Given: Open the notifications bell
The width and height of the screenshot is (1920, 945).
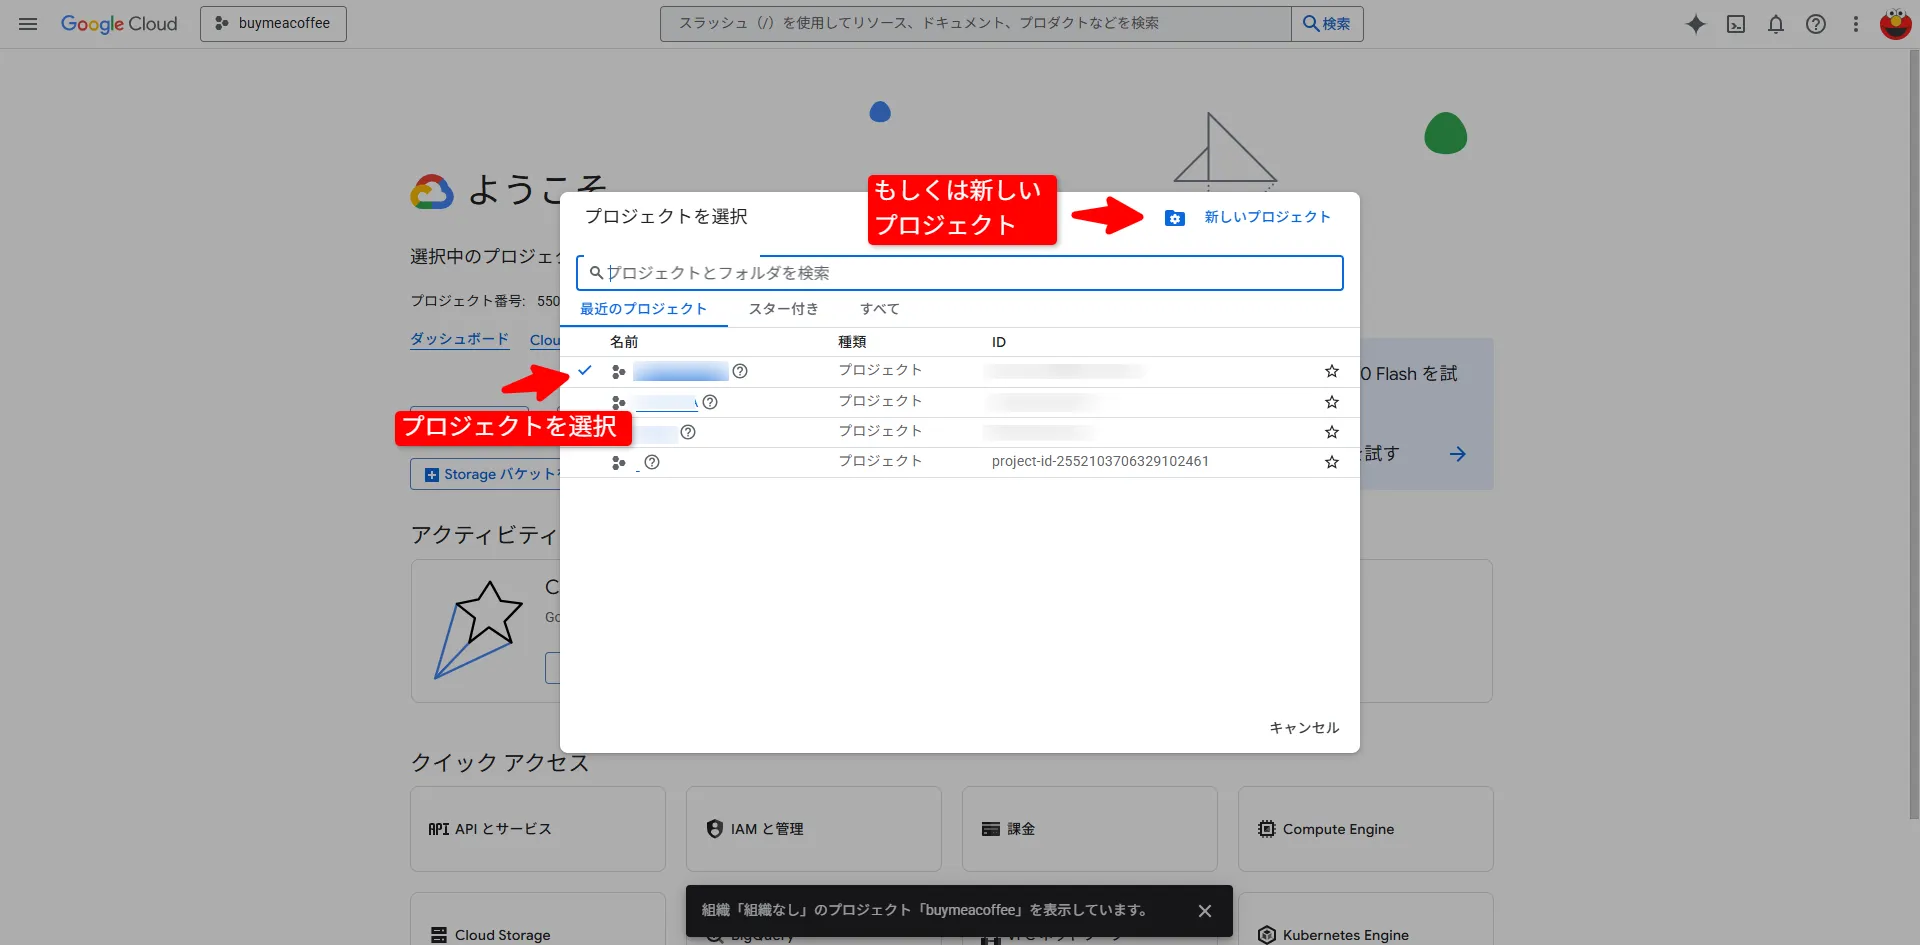Looking at the screenshot, I should pos(1776,24).
